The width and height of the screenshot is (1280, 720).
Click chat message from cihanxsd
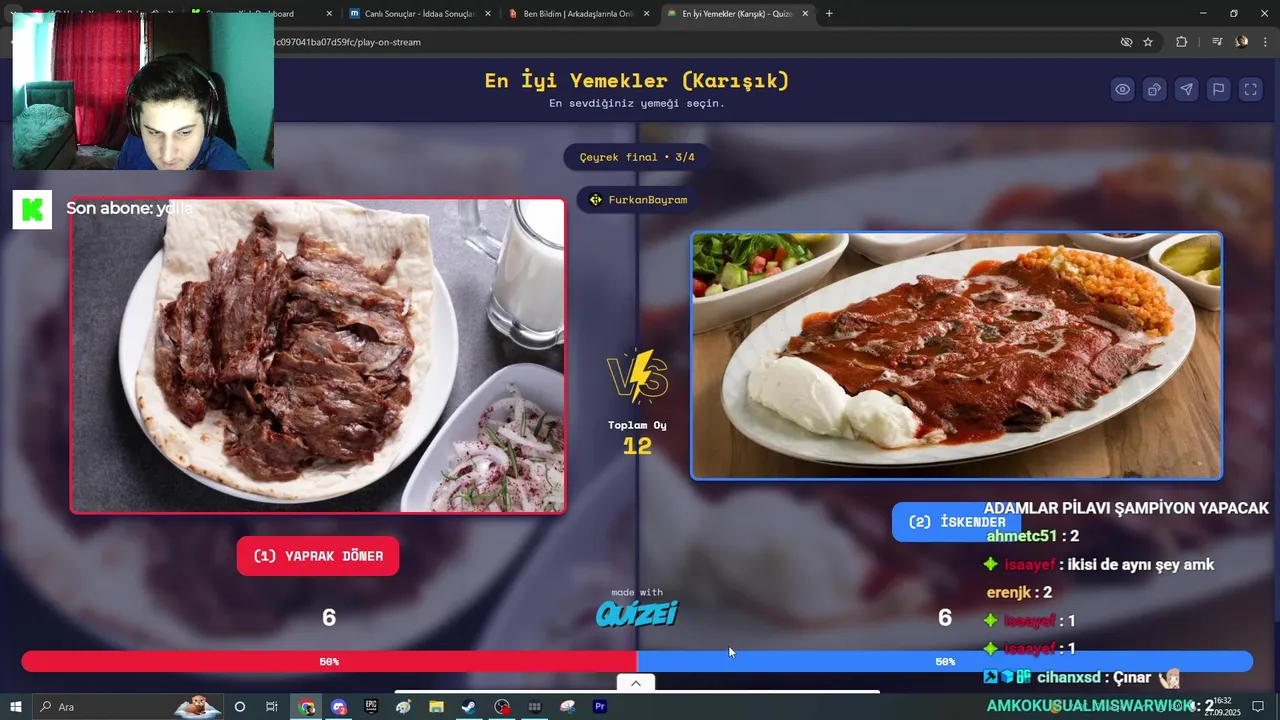[1082, 677]
